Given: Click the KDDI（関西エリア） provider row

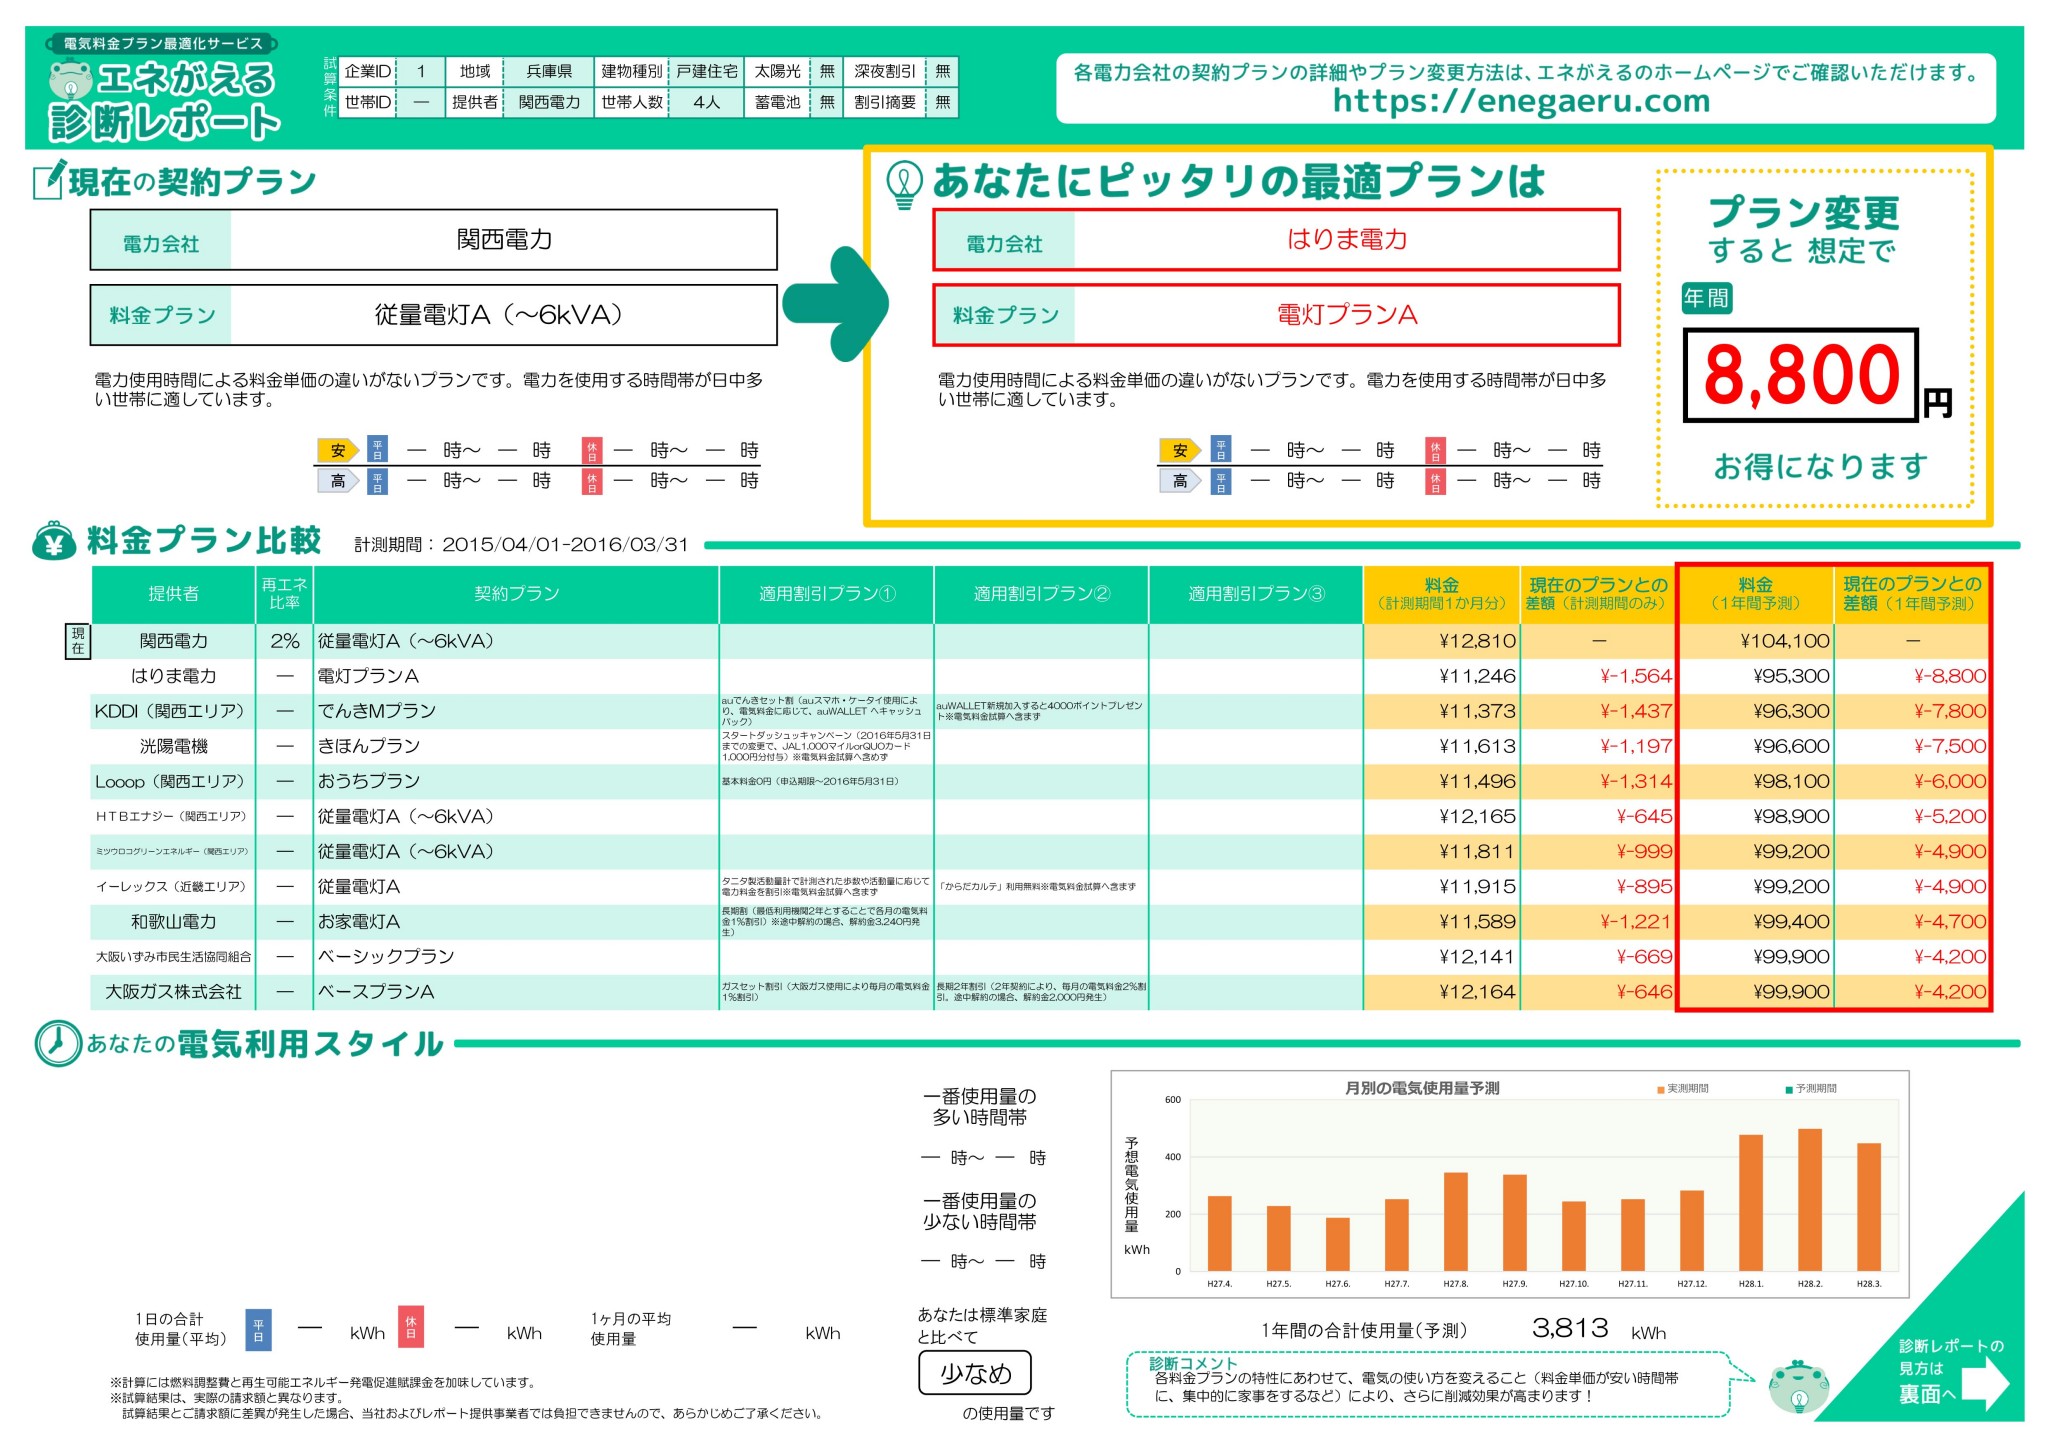Looking at the screenshot, I should (1040, 711).
